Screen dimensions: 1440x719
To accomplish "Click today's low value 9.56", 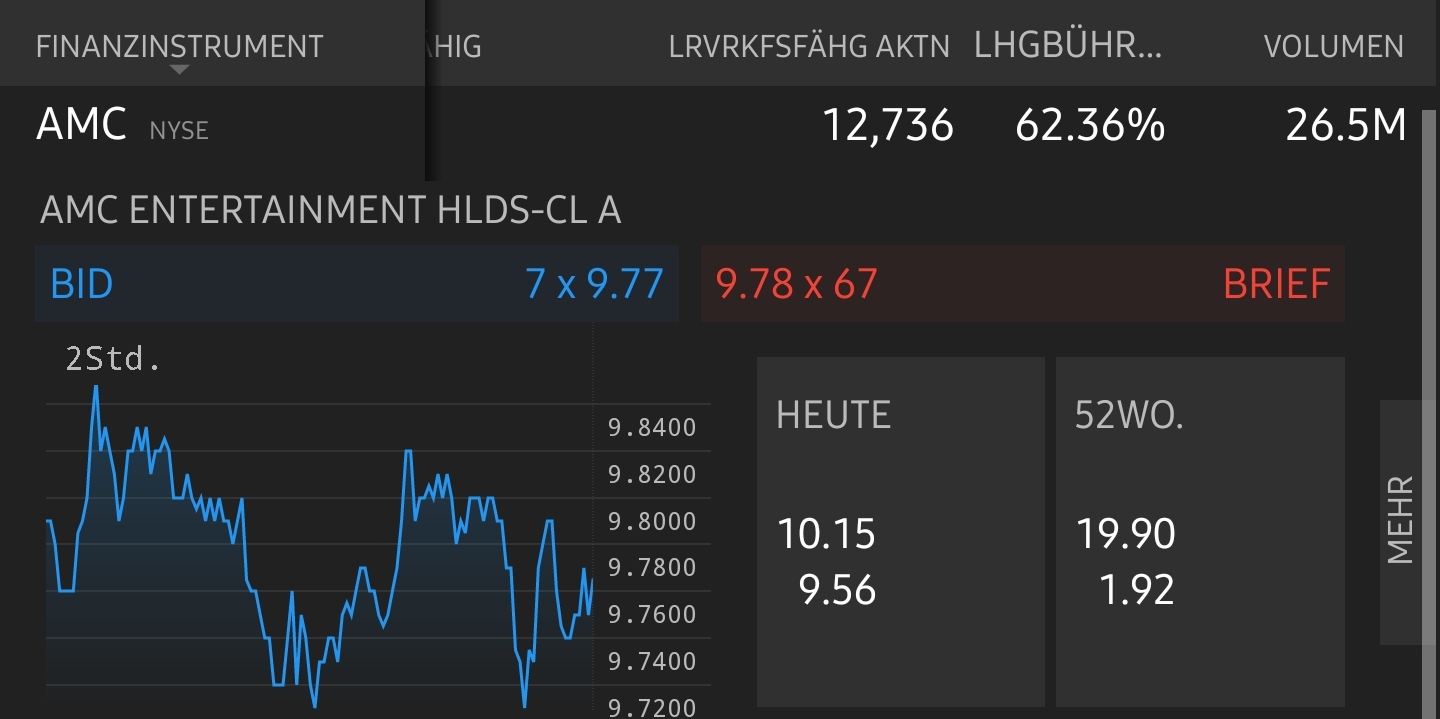I will tap(838, 590).
